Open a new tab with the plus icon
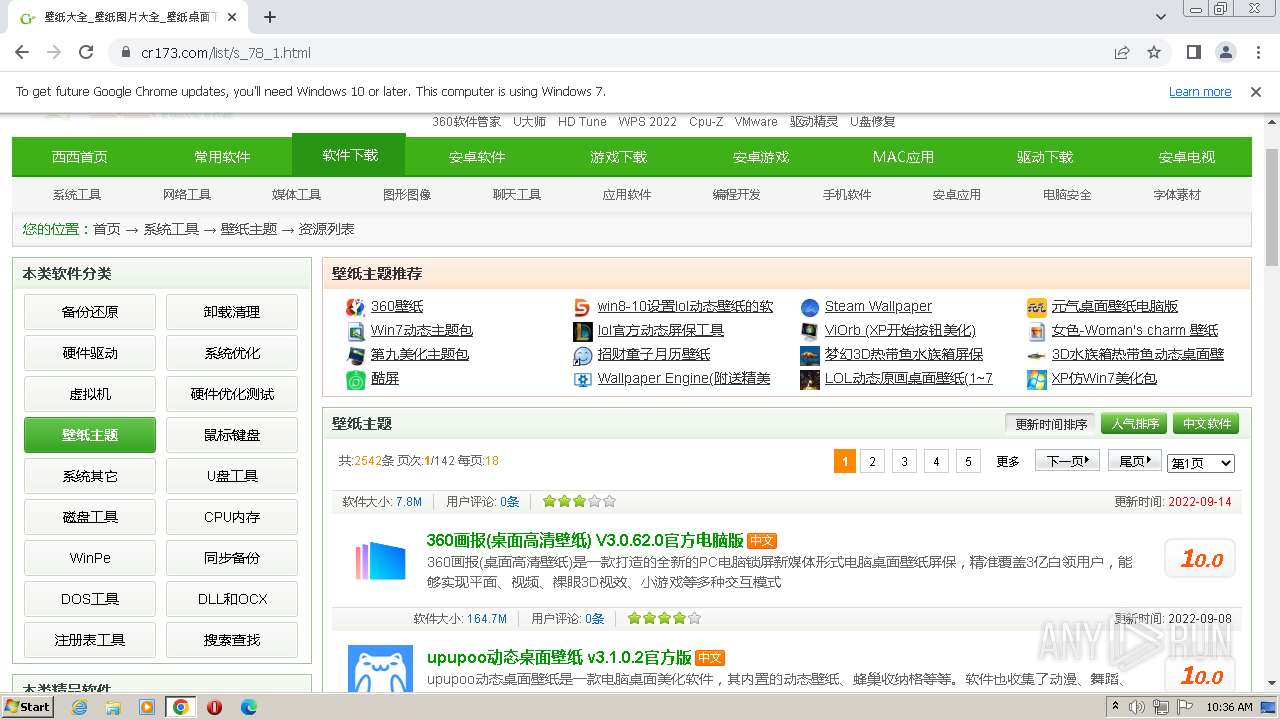Image resolution: width=1280 pixels, height=720 pixels. tap(270, 17)
